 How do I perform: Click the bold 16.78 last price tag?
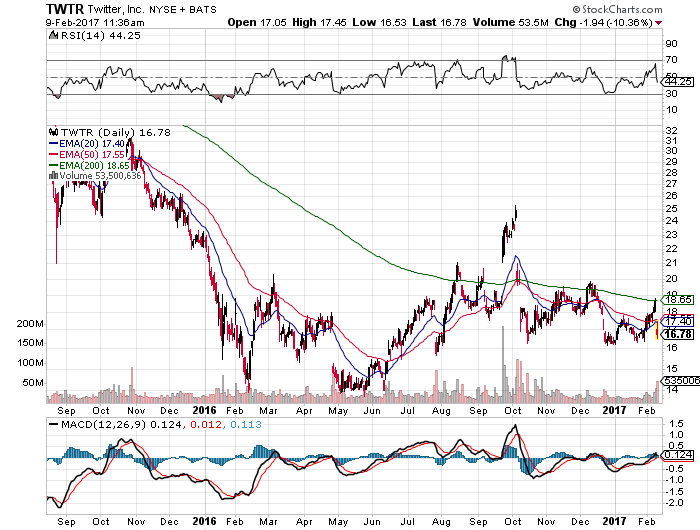pyautogui.click(x=679, y=334)
